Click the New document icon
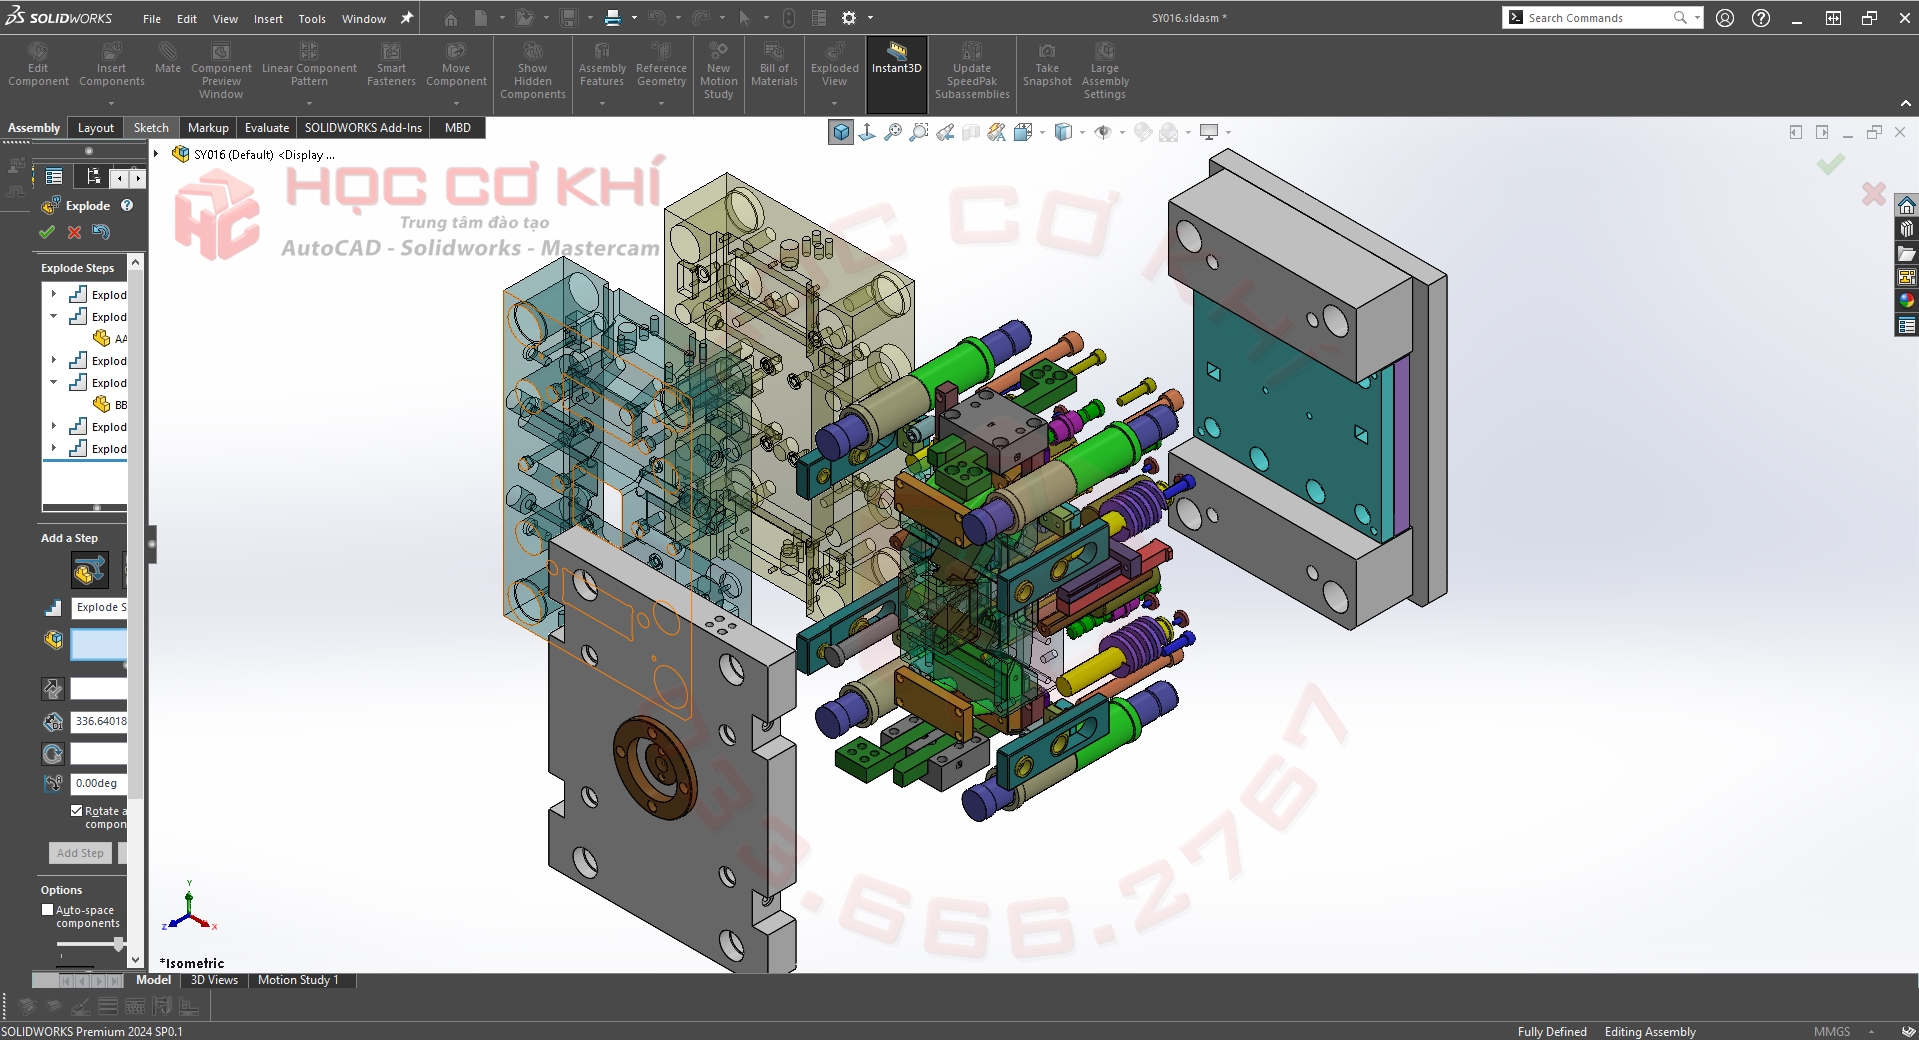Viewport: 1919px width, 1040px height. tap(481, 18)
